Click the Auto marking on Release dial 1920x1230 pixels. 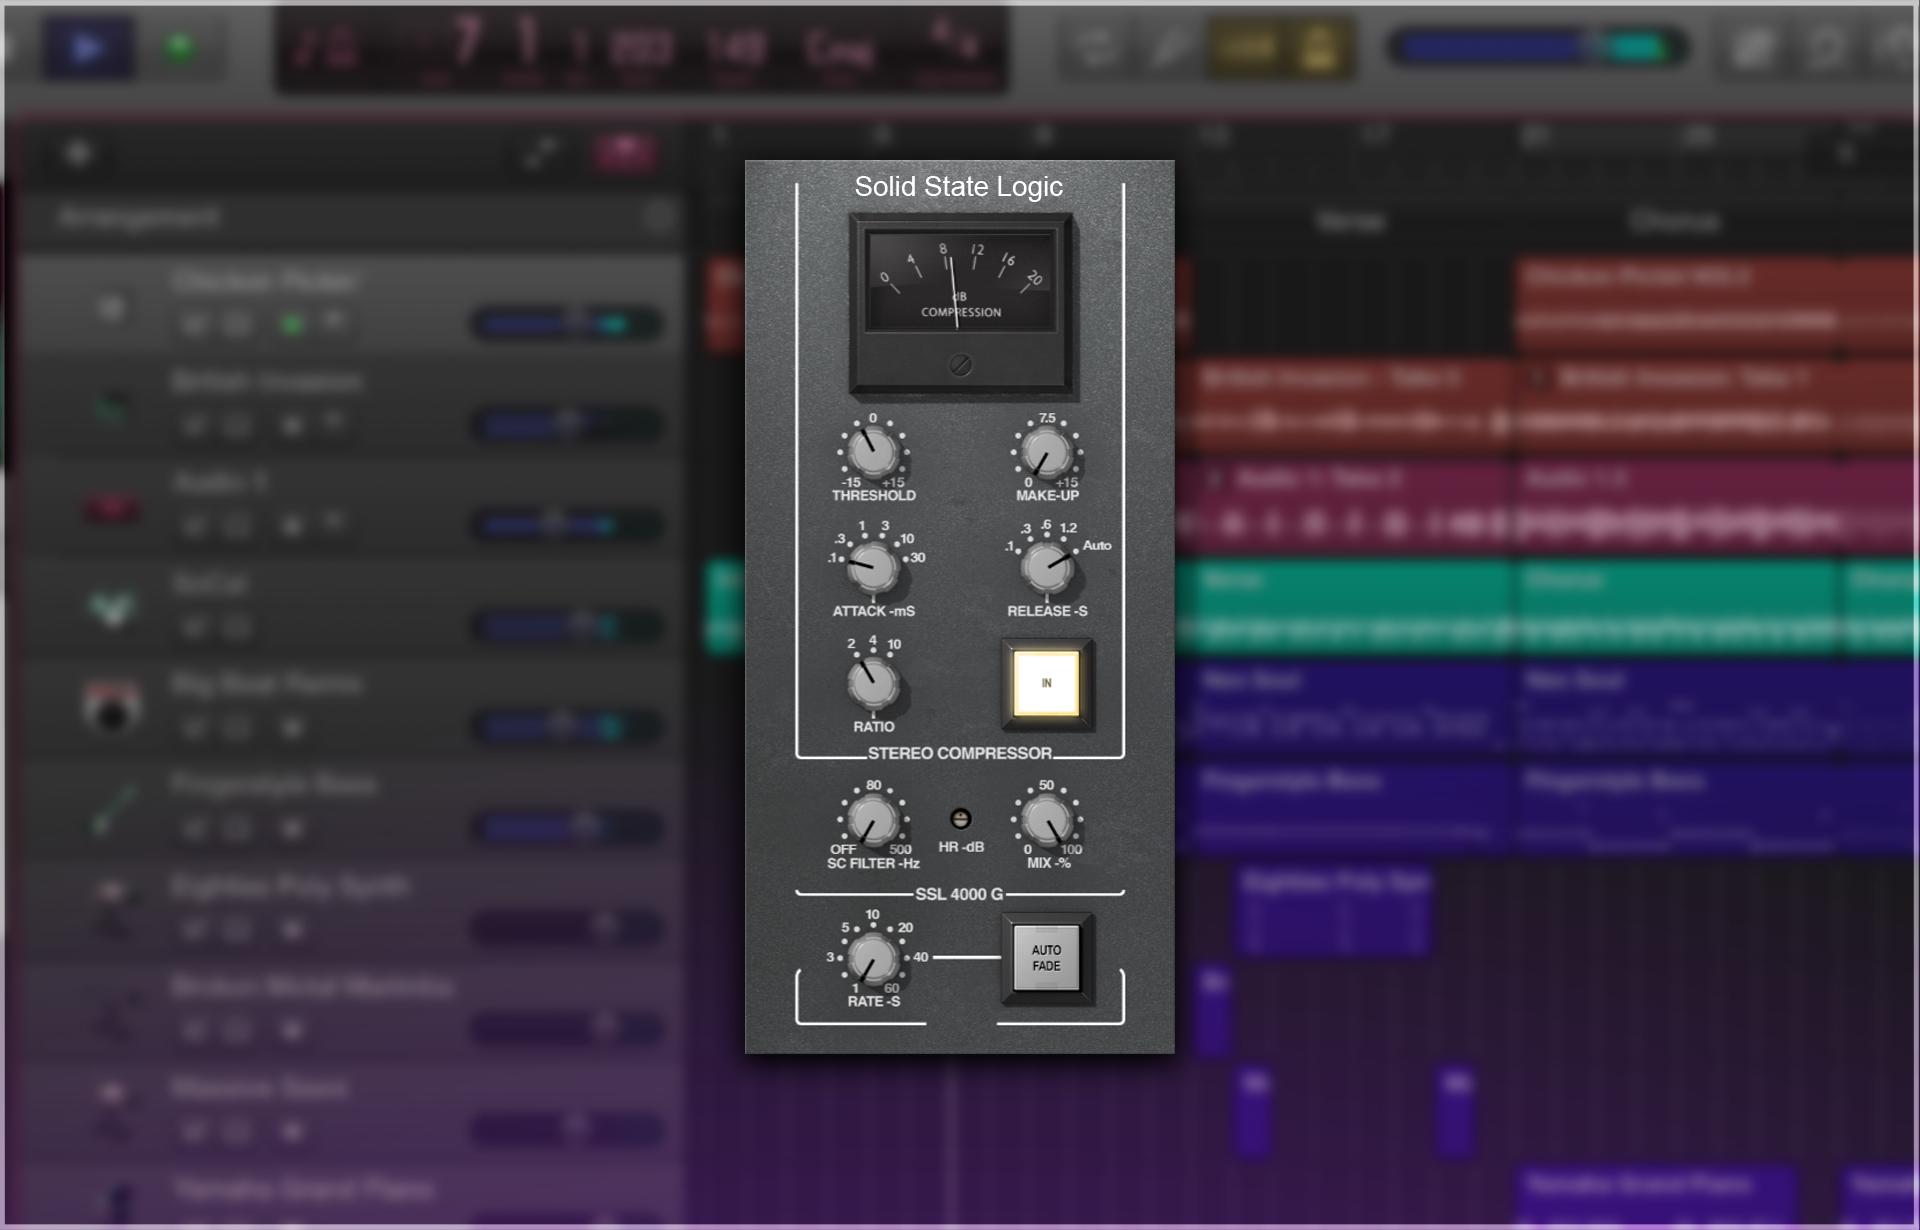point(1097,545)
